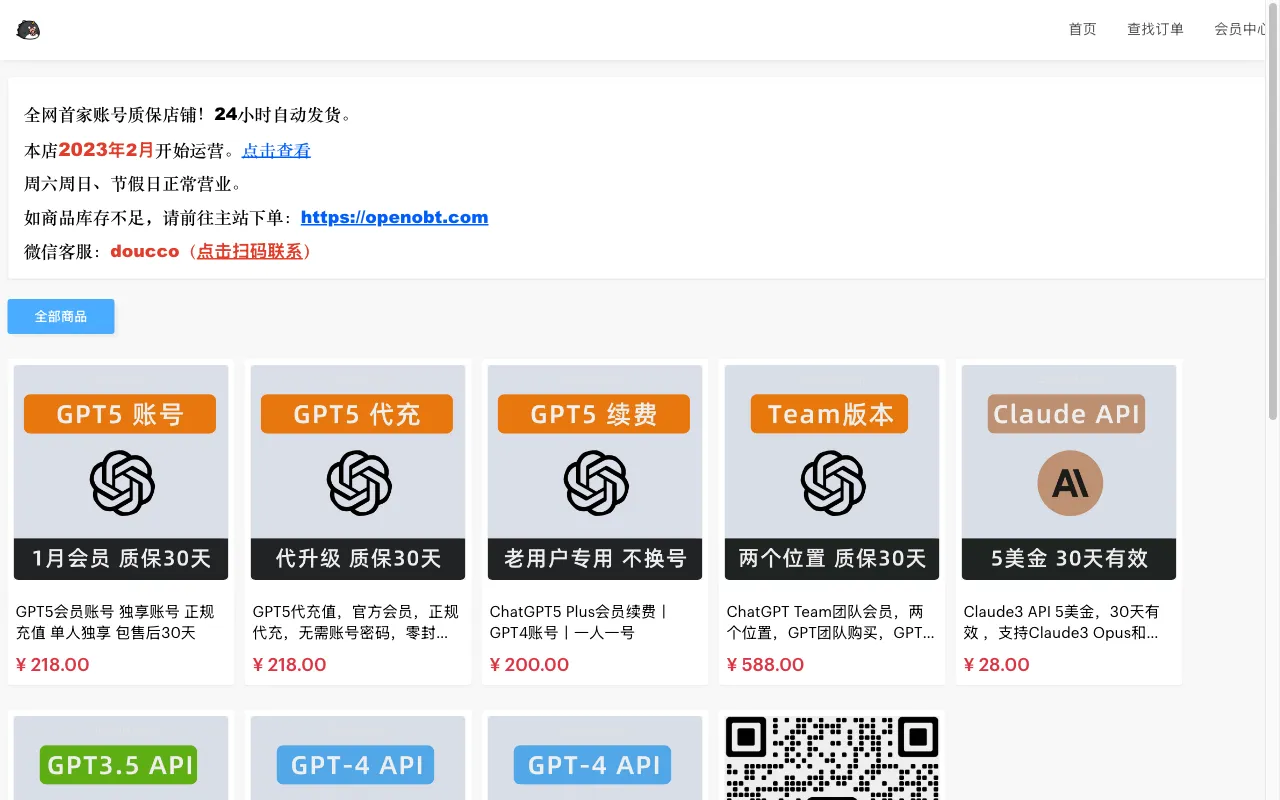
Task: Open the GPT3.5 API product card
Action: pyautogui.click(x=121, y=755)
